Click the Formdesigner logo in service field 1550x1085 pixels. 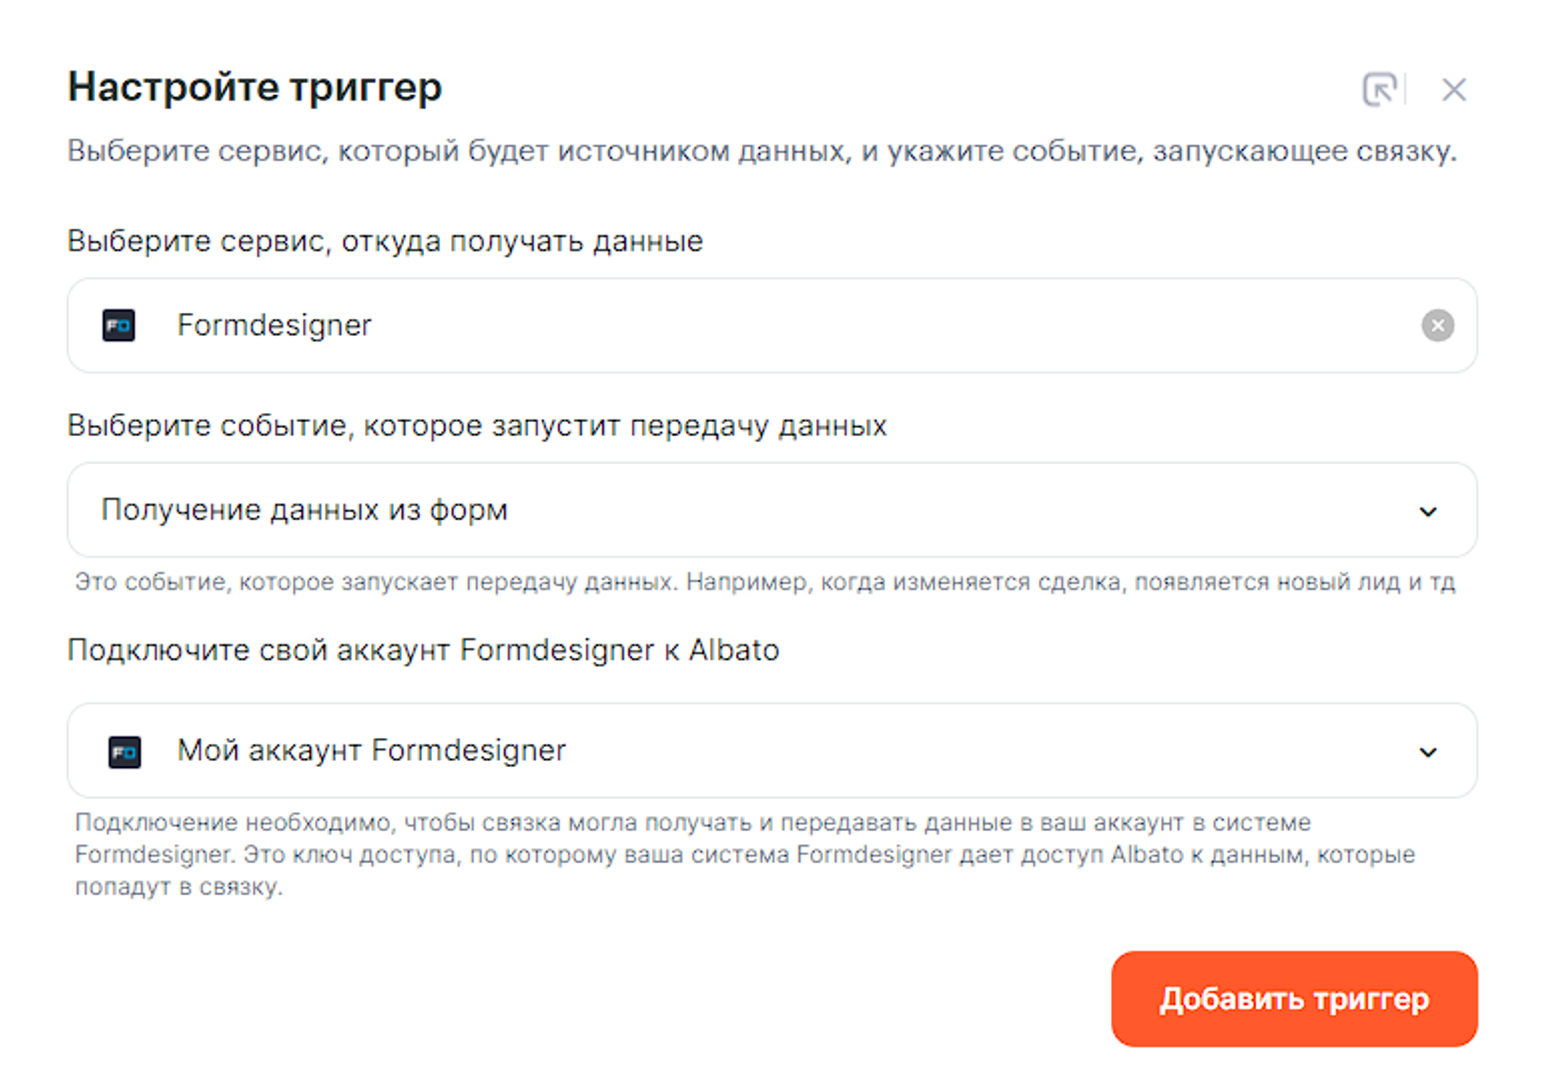pyautogui.click(x=119, y=326)
